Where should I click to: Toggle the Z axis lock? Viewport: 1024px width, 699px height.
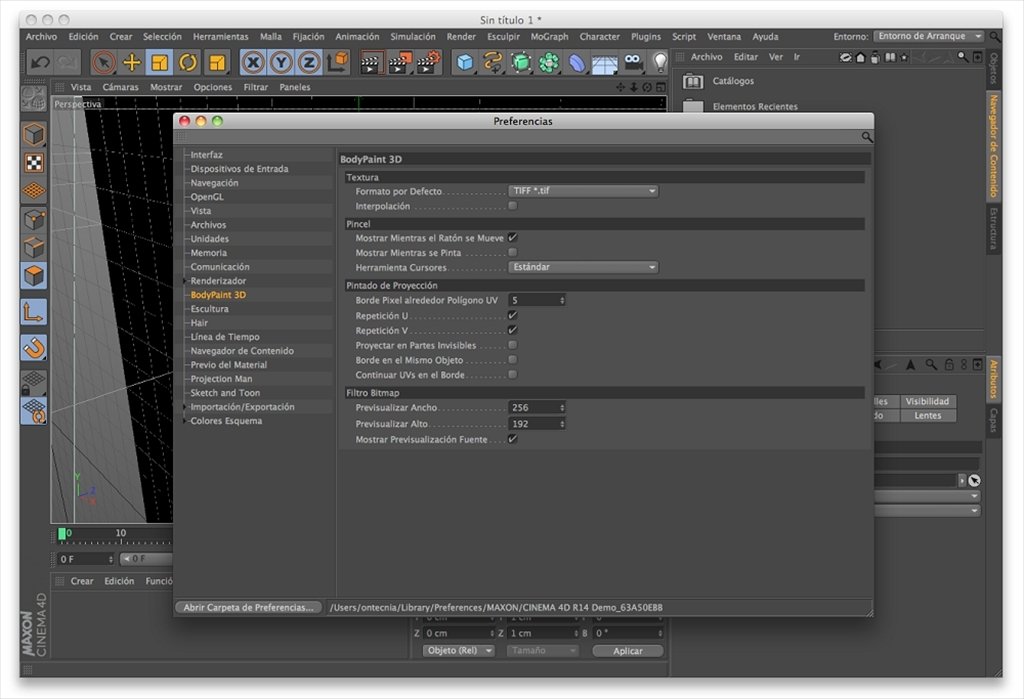coord(308,63)
